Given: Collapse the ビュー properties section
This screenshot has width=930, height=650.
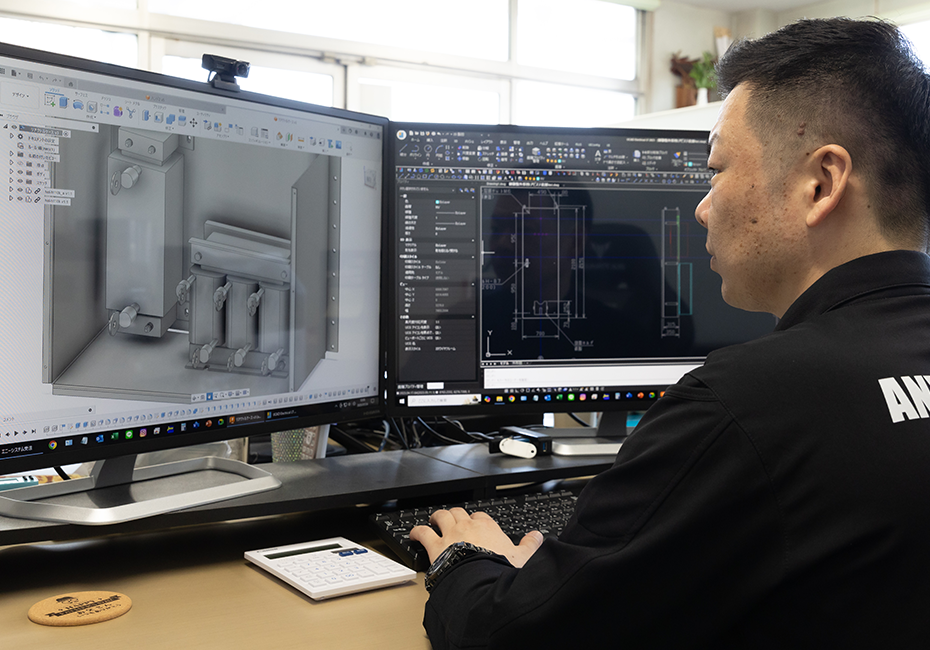Looking at the screenshot, I should (472, 284).
